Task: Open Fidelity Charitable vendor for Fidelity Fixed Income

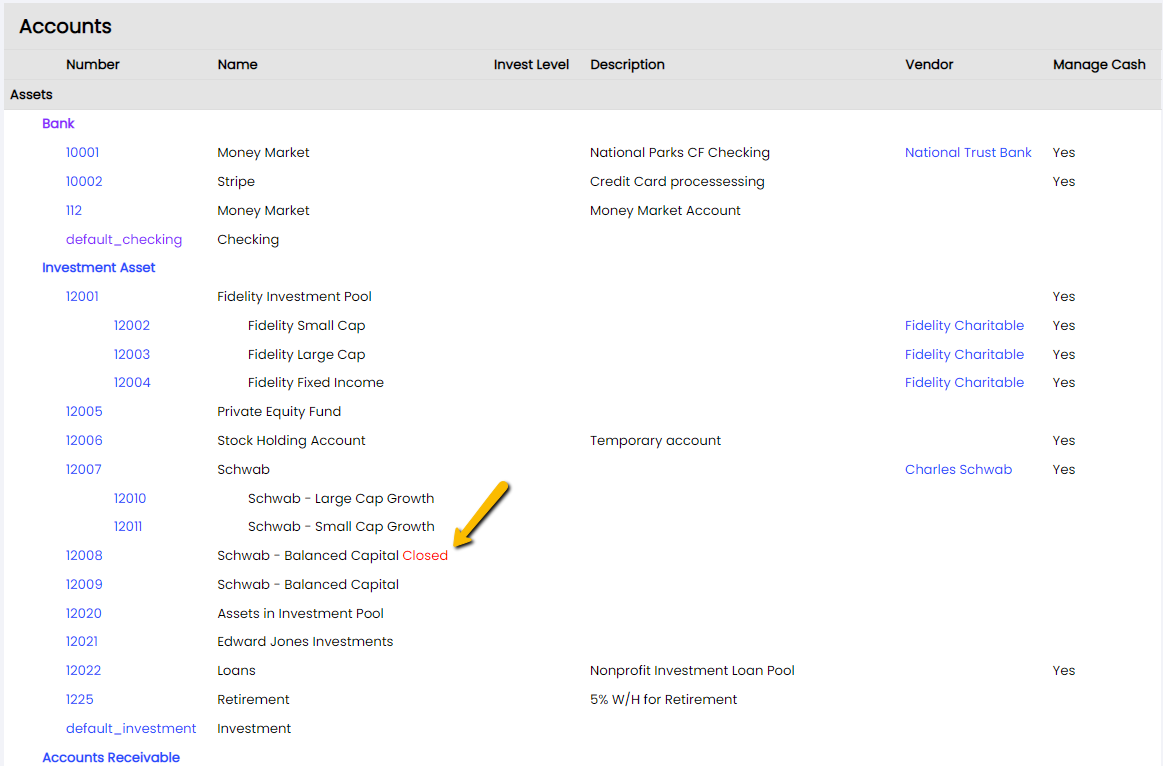Action: point(964,382)
